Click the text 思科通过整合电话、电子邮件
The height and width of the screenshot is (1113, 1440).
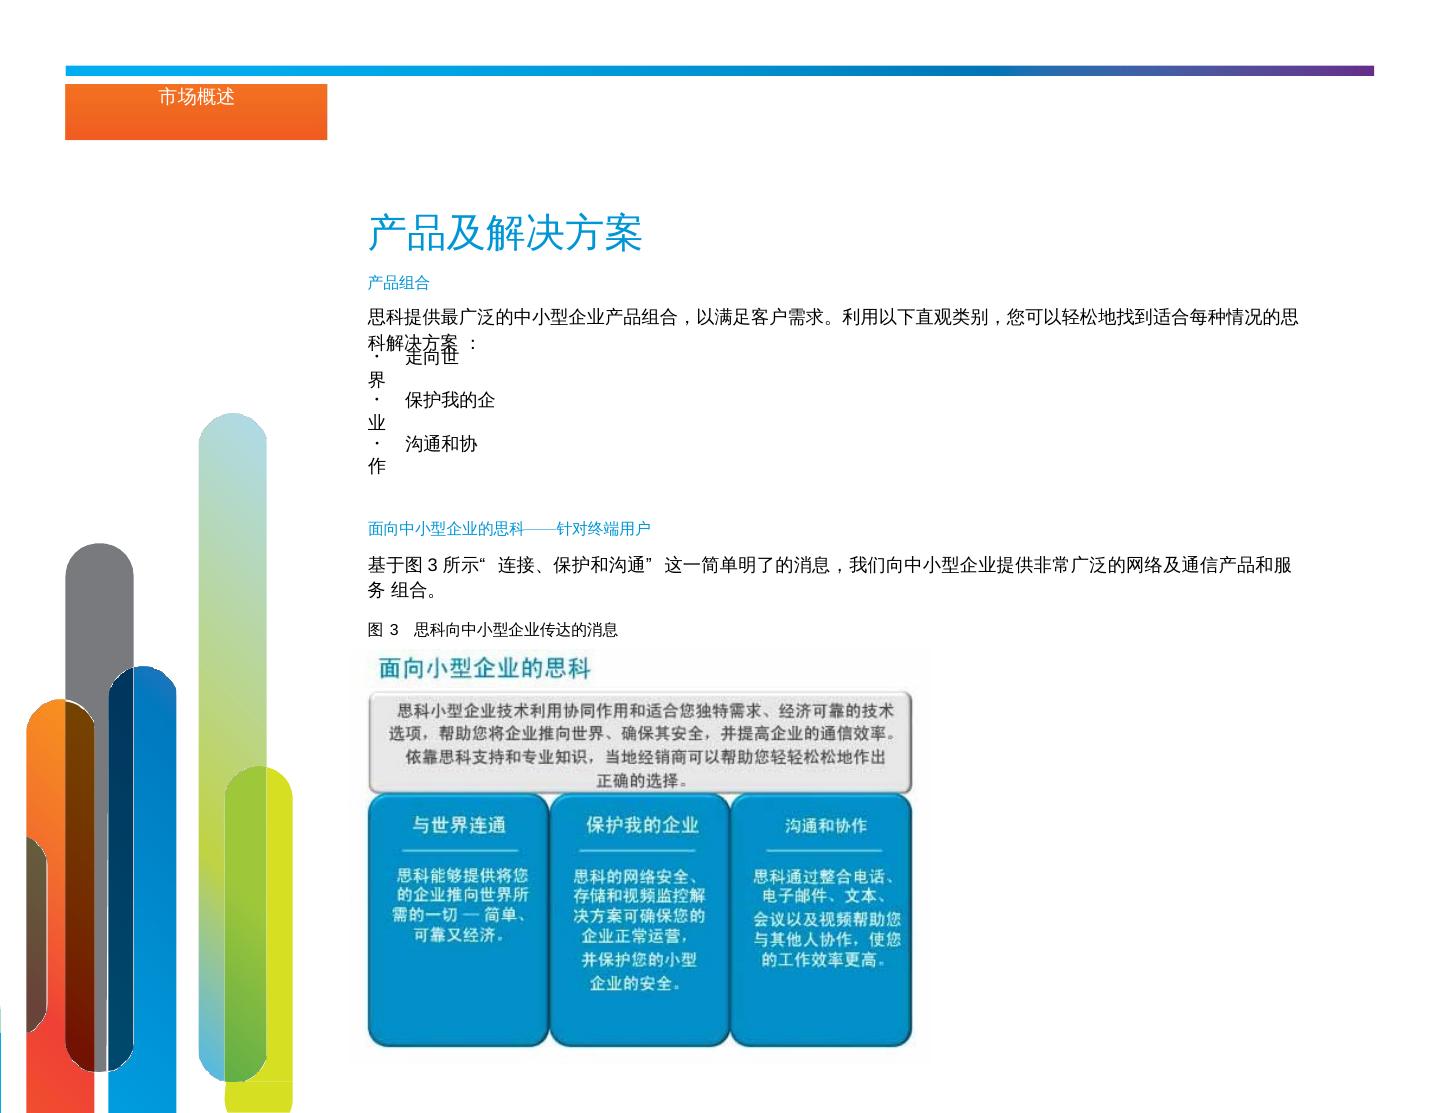click(826, 917)
